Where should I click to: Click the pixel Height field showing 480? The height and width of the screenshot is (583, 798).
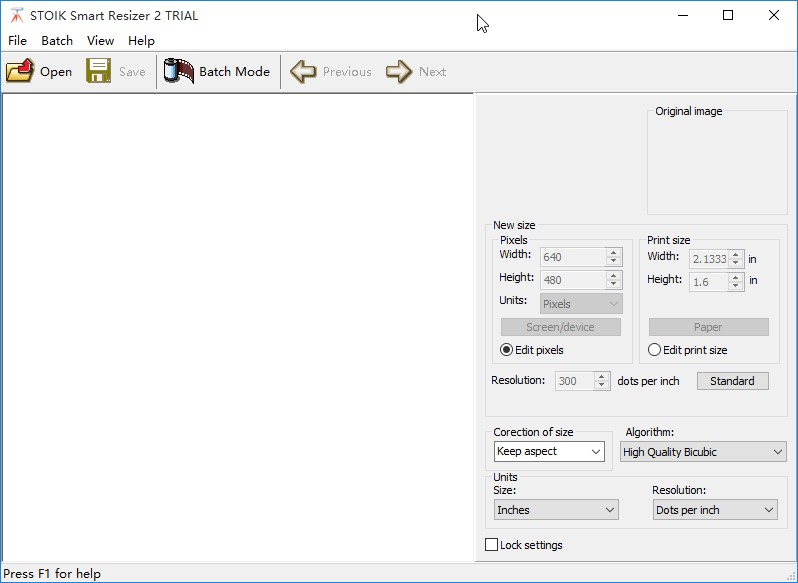pyautogui.click(x=573, y=280)
